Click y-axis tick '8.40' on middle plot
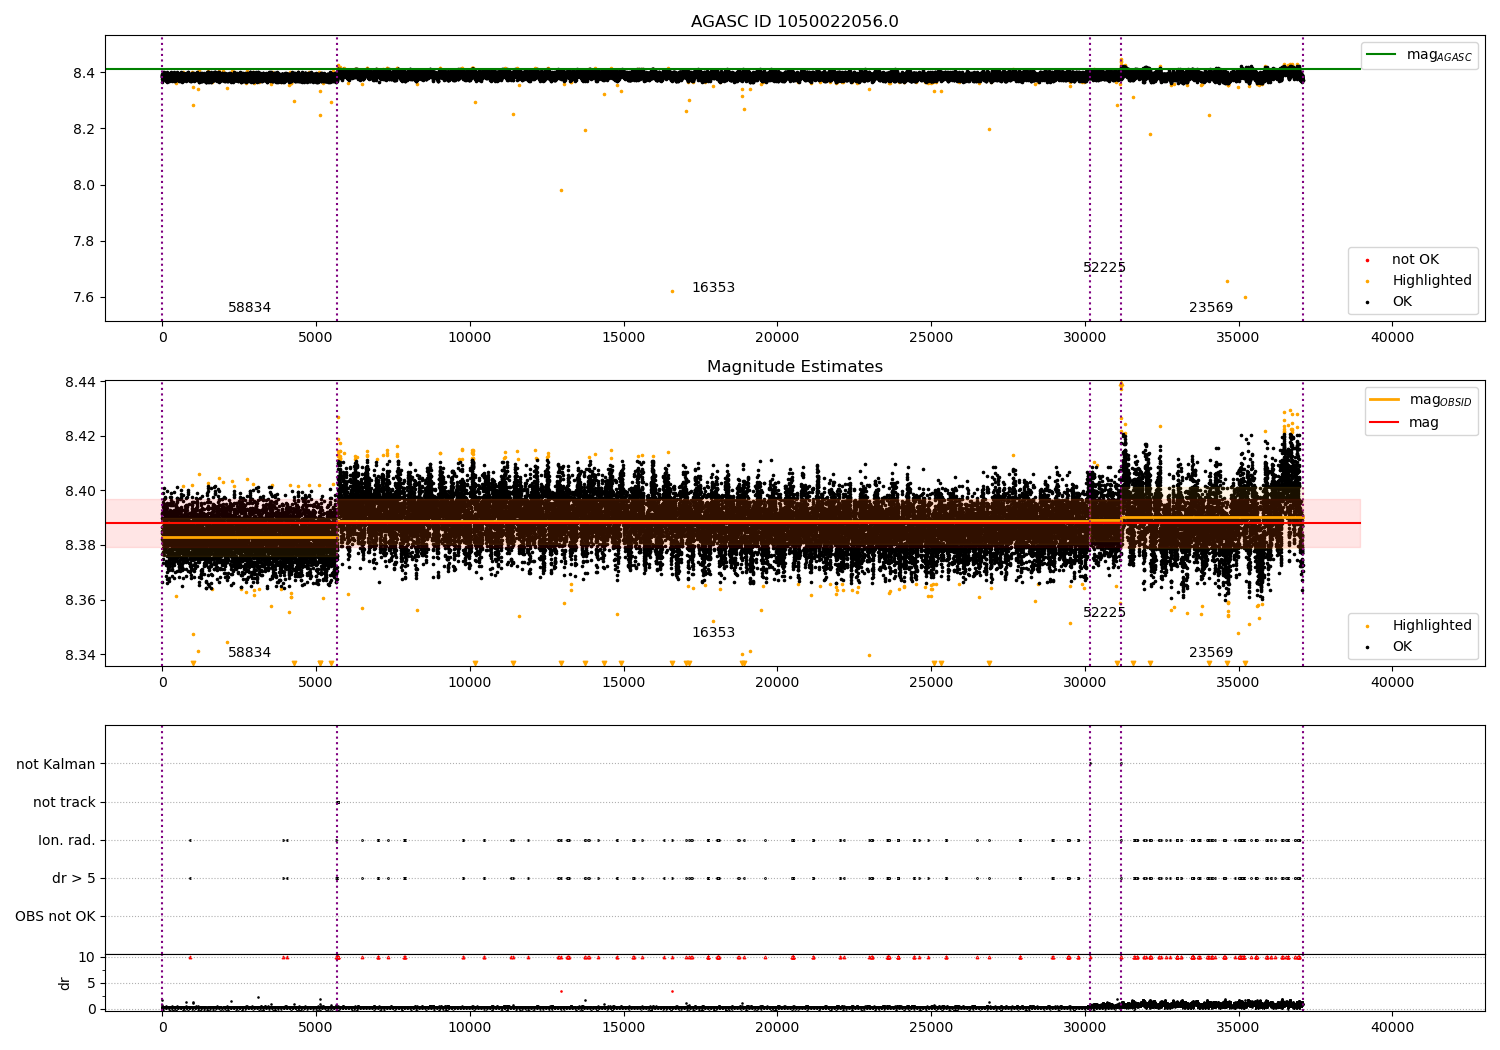Image resolution: width=1500 pixels, height=1050 pixels. 80,492
